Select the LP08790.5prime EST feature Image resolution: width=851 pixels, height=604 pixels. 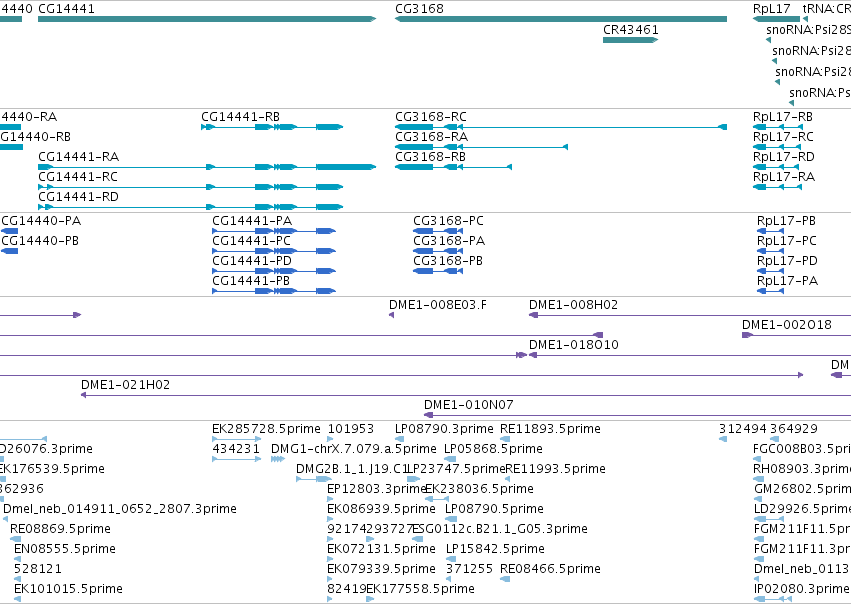click(x=450, y=519)
